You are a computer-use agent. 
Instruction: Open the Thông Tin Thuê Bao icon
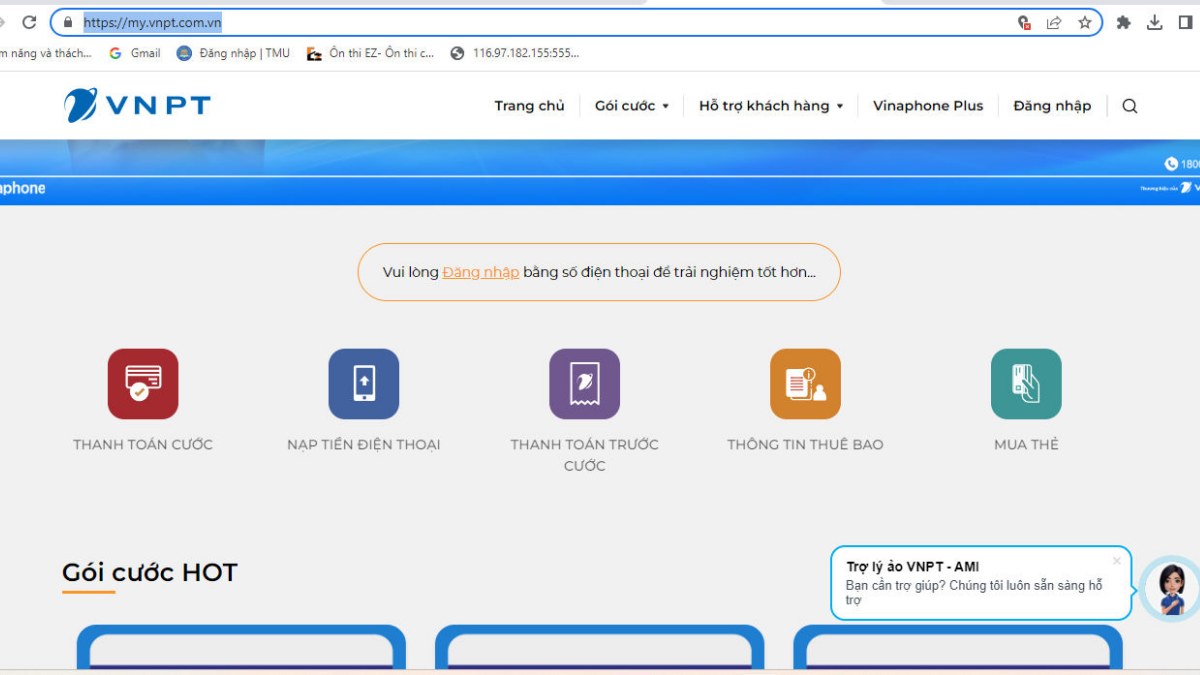click(x=805, y=384)
